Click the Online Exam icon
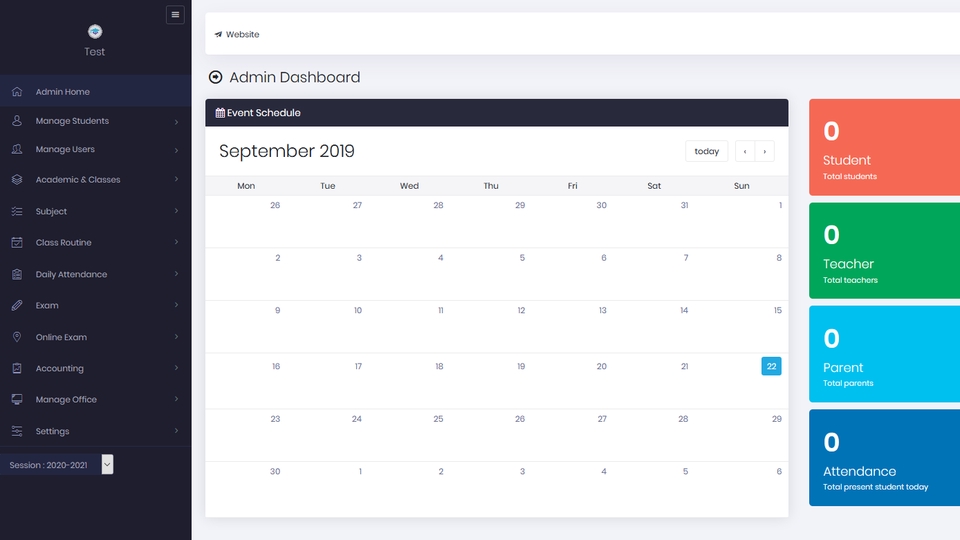Screen dimensions: 960x540 click(17, 337)
